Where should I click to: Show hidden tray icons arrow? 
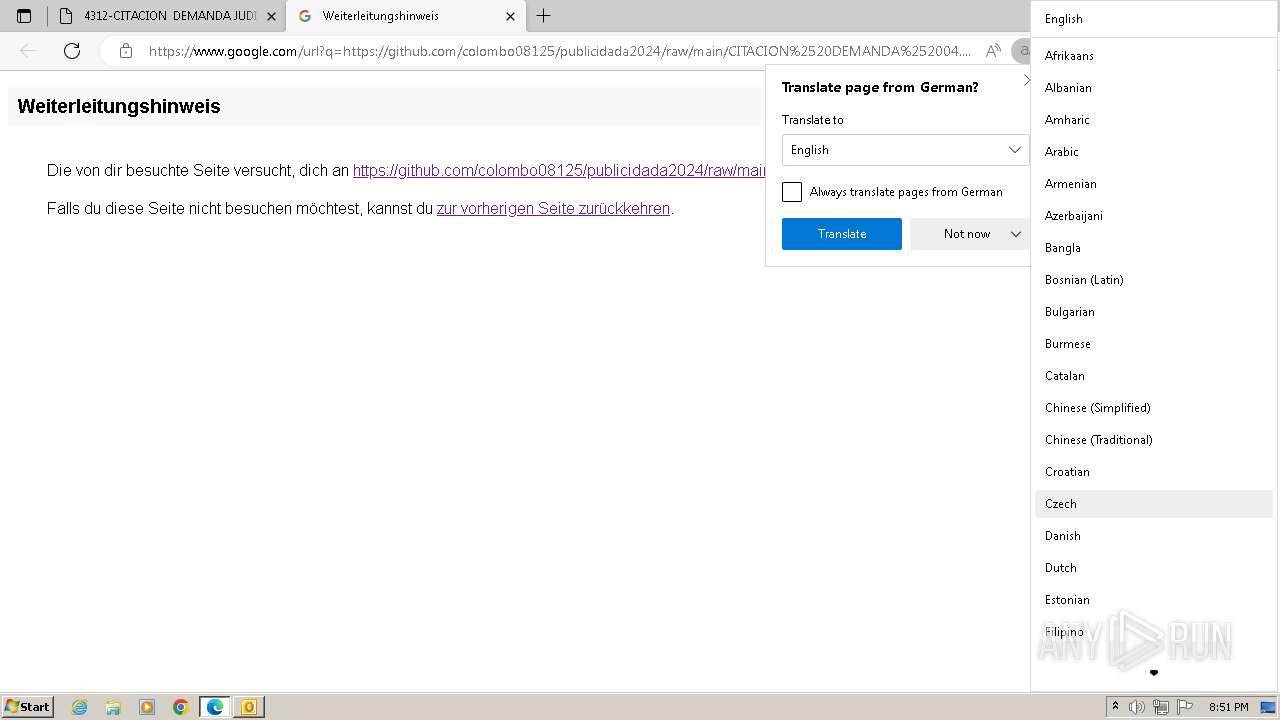click(x=1115, y=707)
